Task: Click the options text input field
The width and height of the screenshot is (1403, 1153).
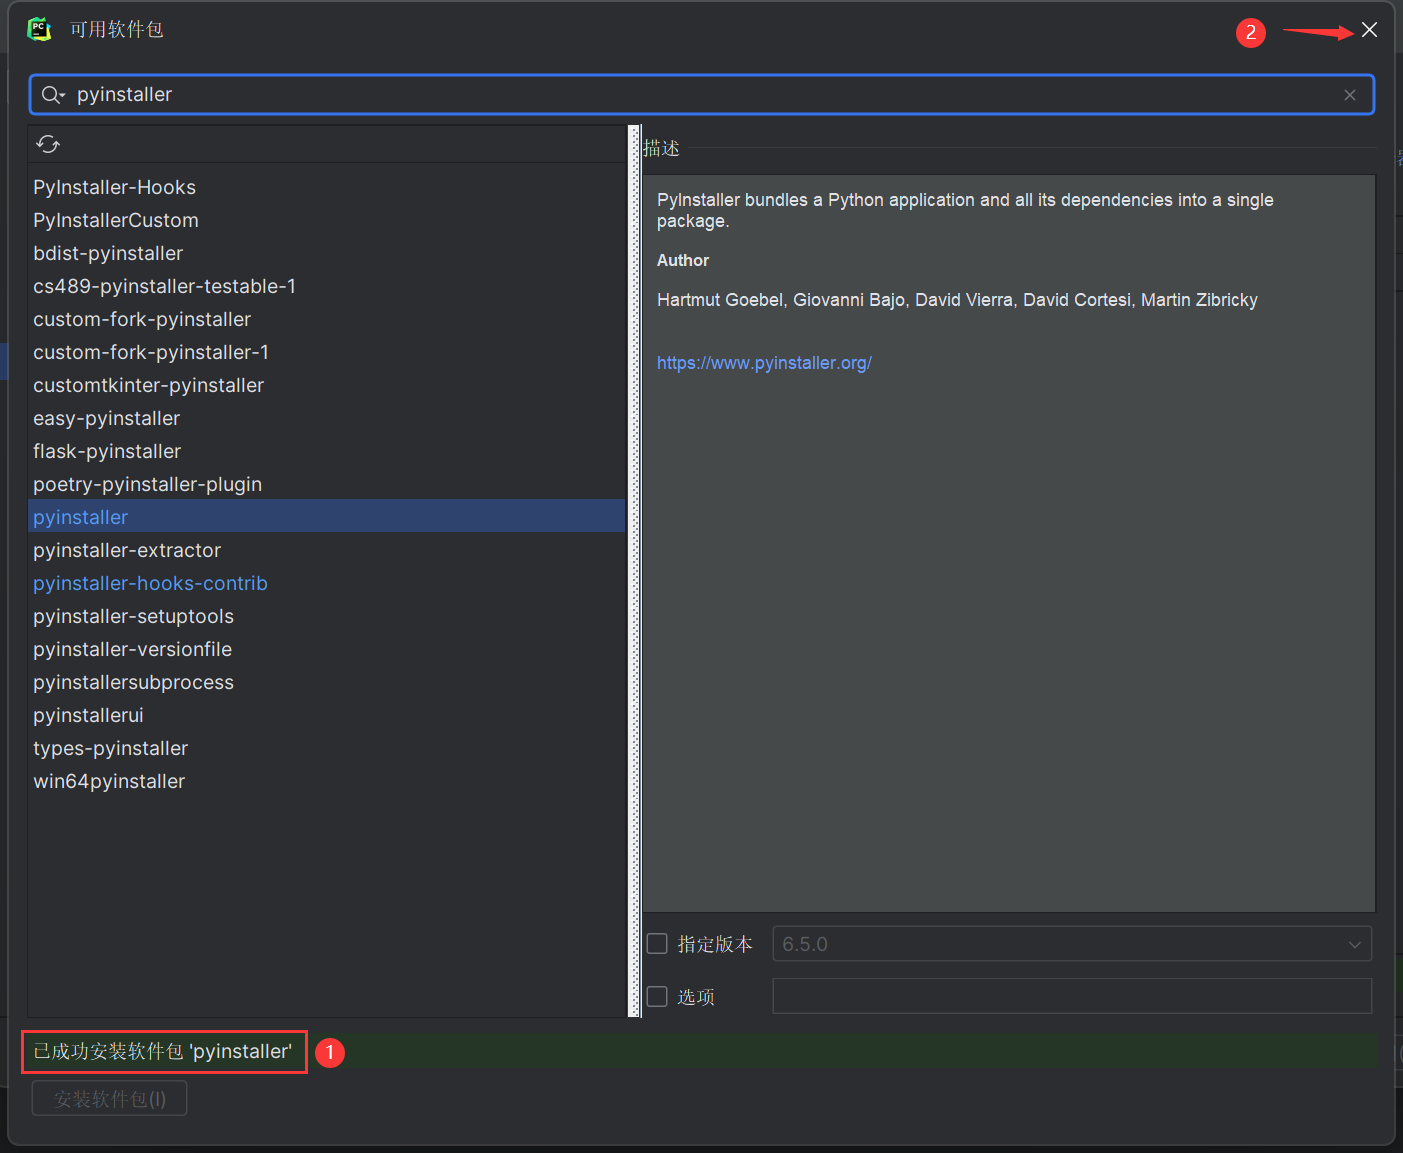Action: pos(1072,996)
